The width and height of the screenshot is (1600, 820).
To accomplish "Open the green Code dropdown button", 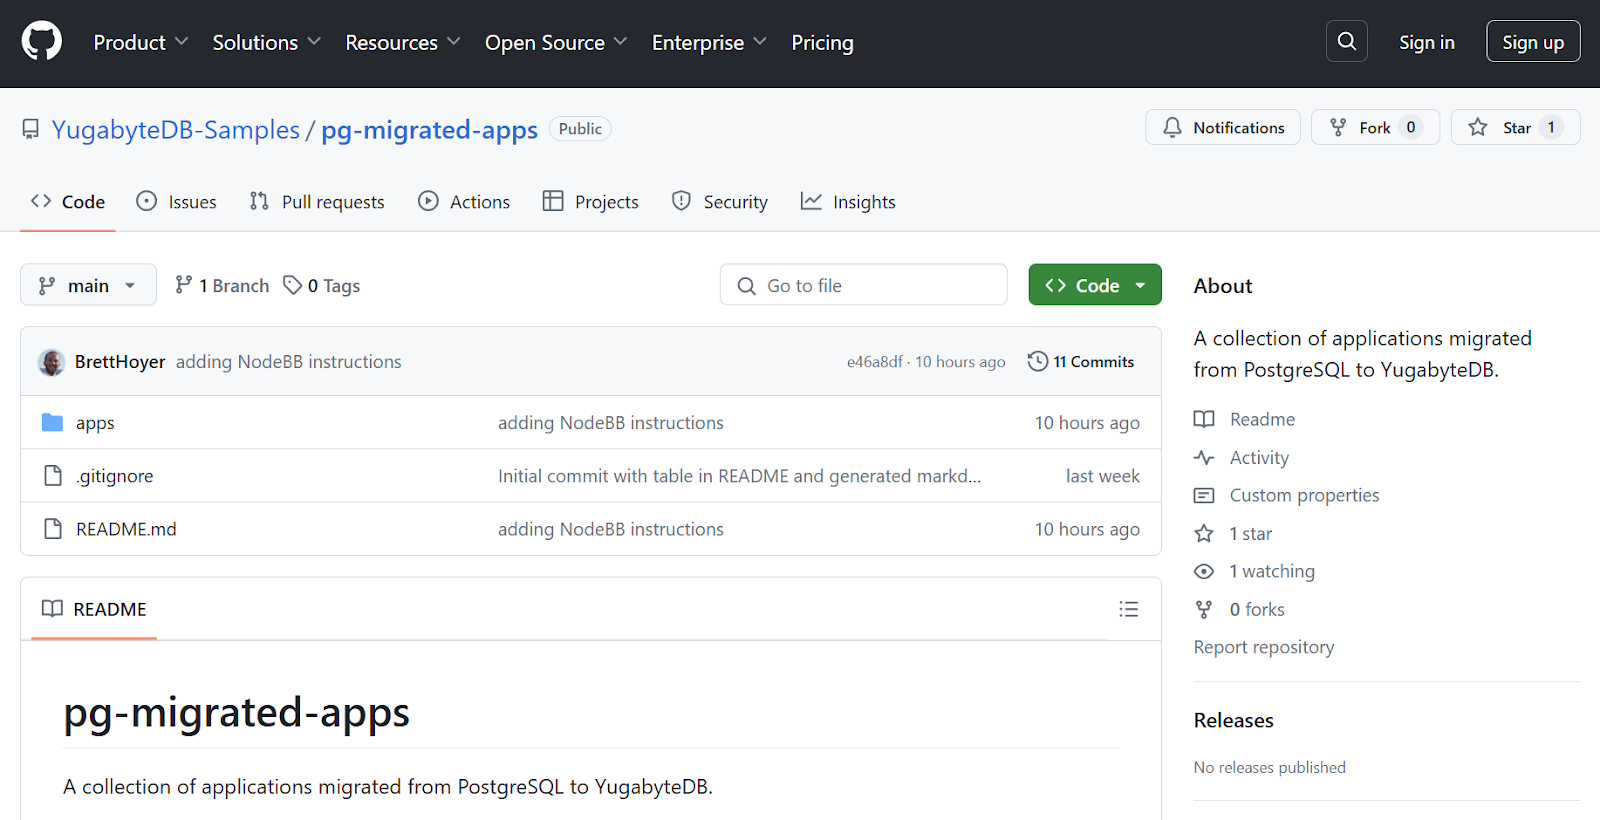I will [1095, 285].
